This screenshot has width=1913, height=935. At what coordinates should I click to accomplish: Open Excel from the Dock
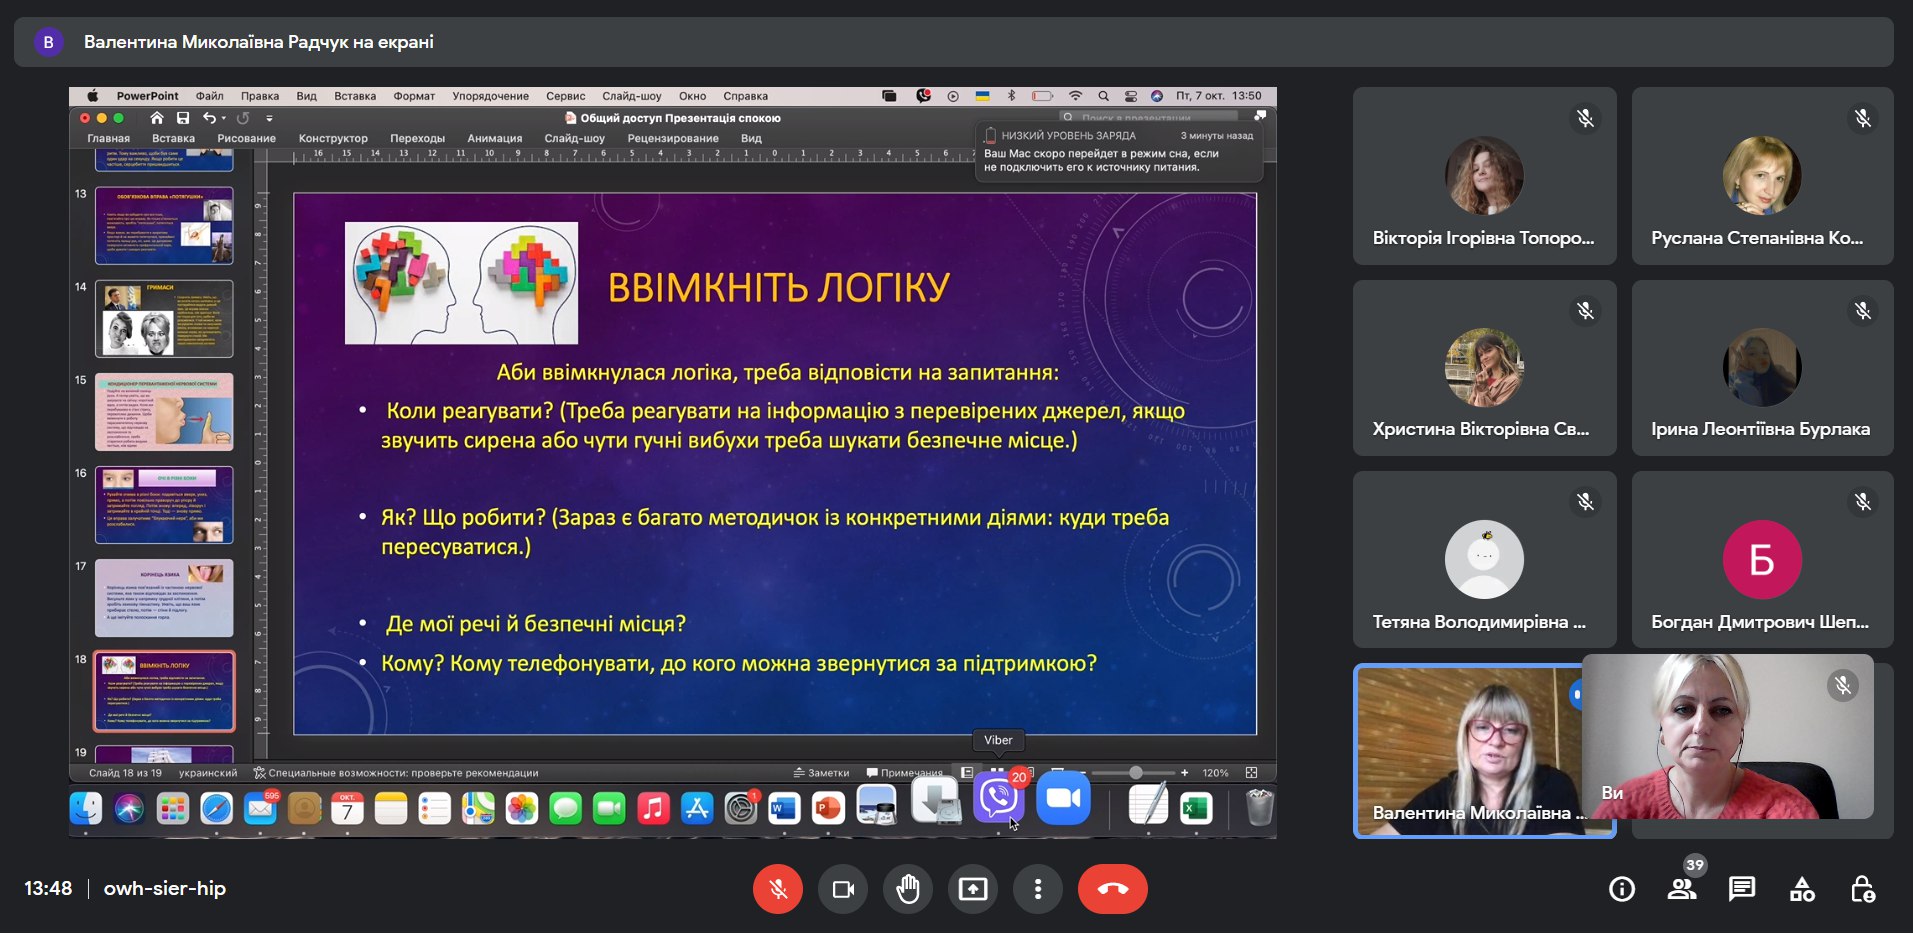pyautogui.click(x=1196, y=808)
